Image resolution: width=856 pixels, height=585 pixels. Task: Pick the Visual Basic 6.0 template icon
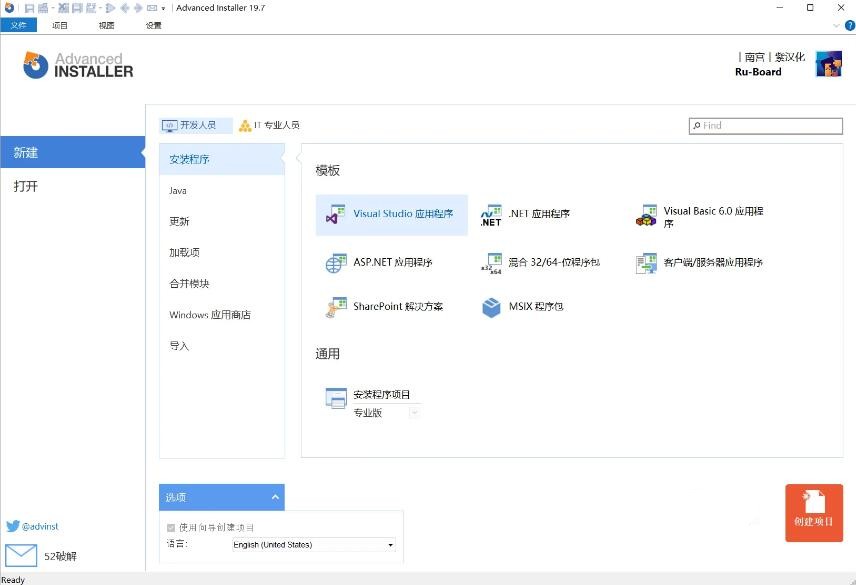pos(646,216)
